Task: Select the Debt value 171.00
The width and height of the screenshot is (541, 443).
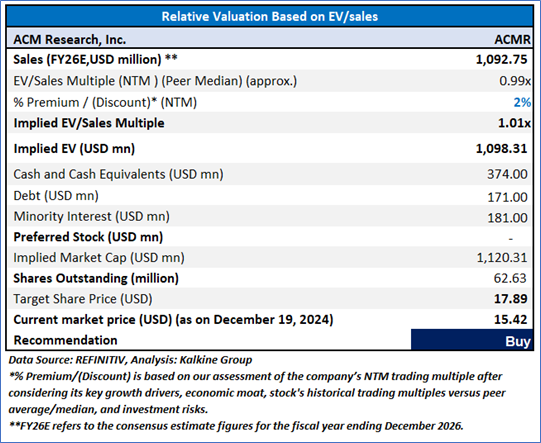Action: coord(507,197)
